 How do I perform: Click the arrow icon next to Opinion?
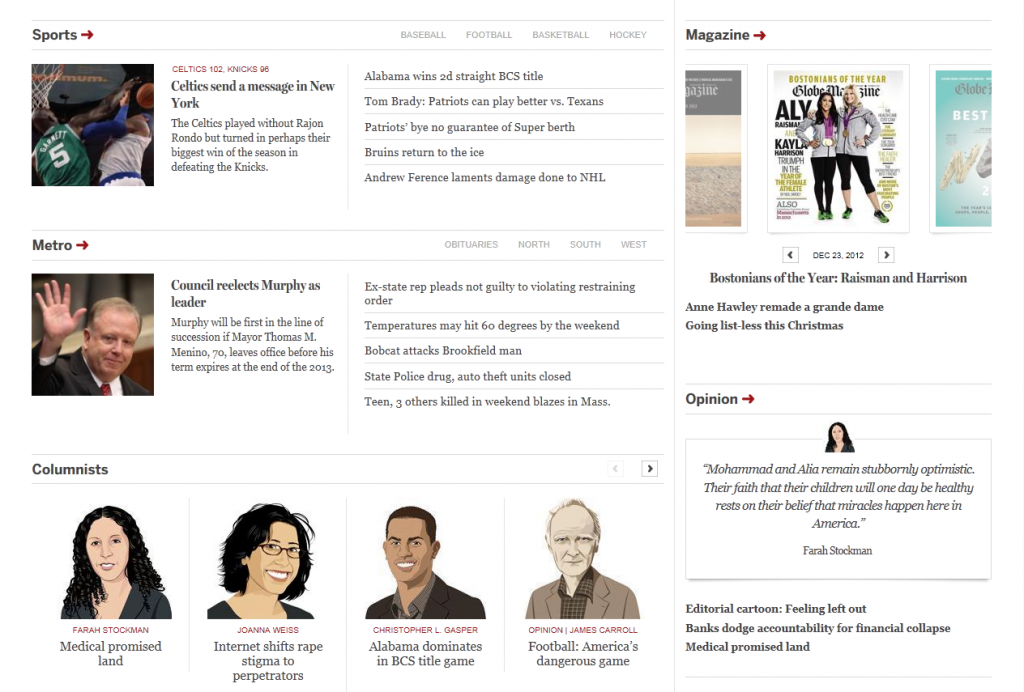pyautogui.click(x=748, y=399)
